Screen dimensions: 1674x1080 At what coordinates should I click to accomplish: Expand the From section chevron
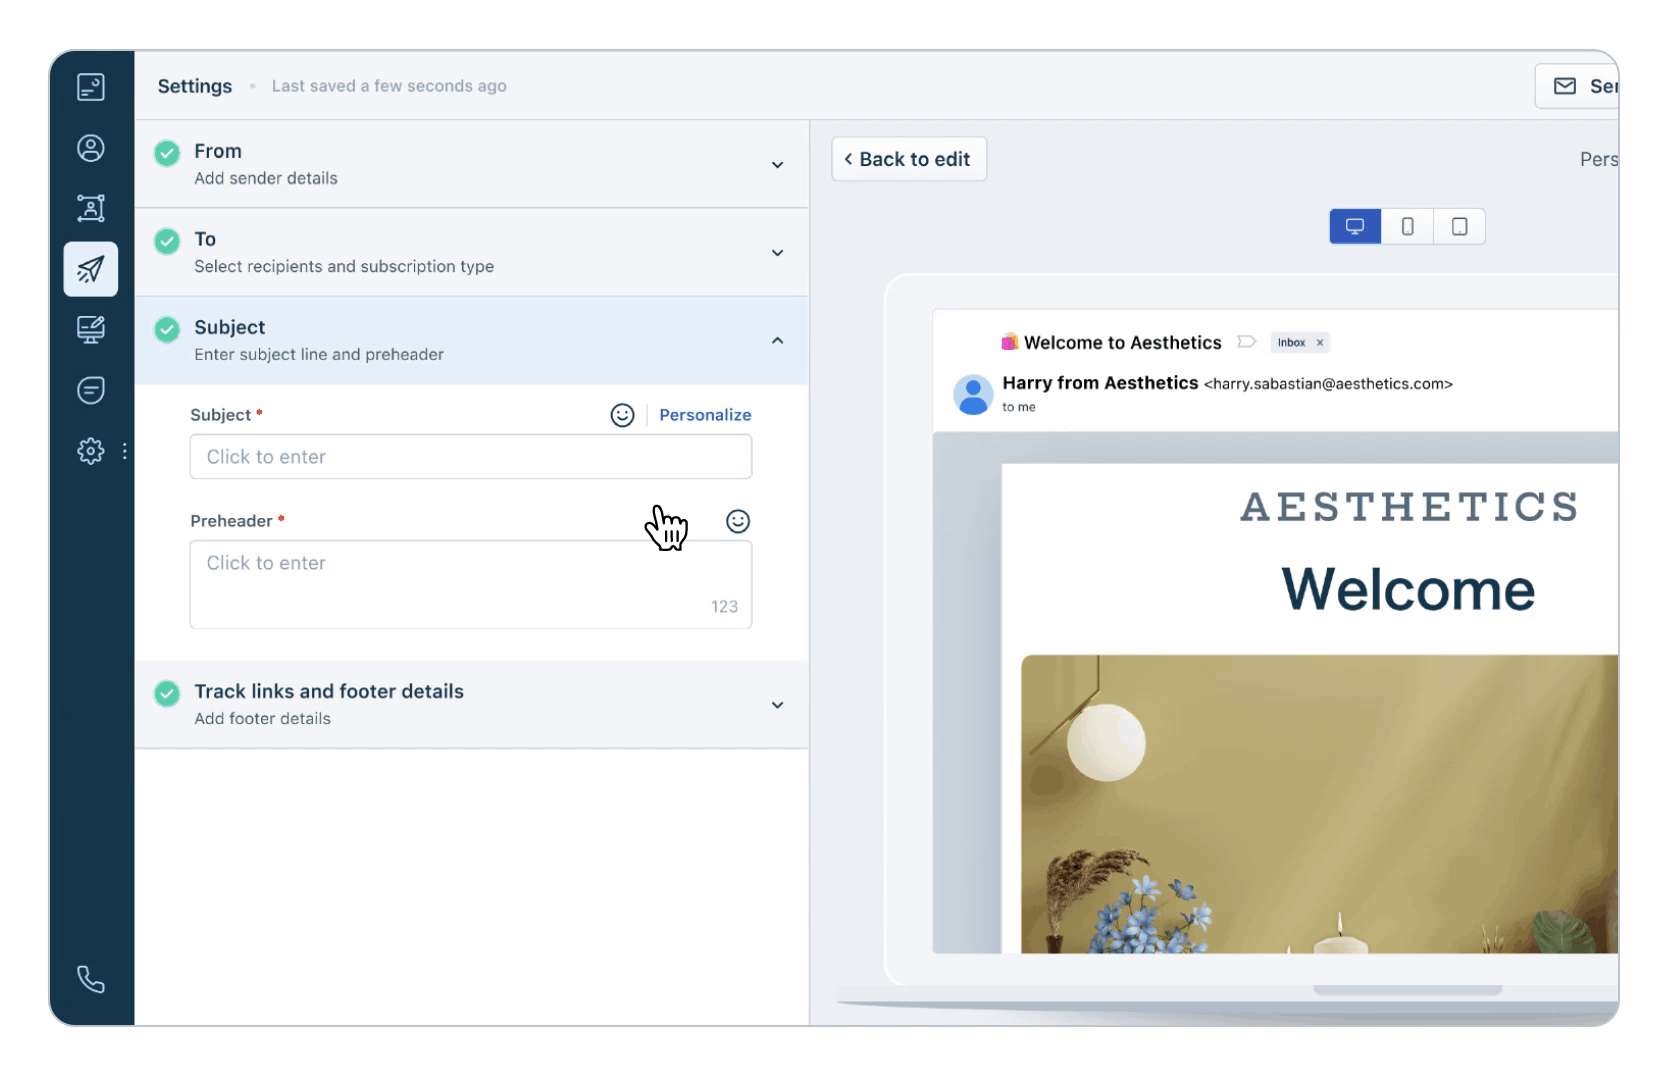(777, 165)
